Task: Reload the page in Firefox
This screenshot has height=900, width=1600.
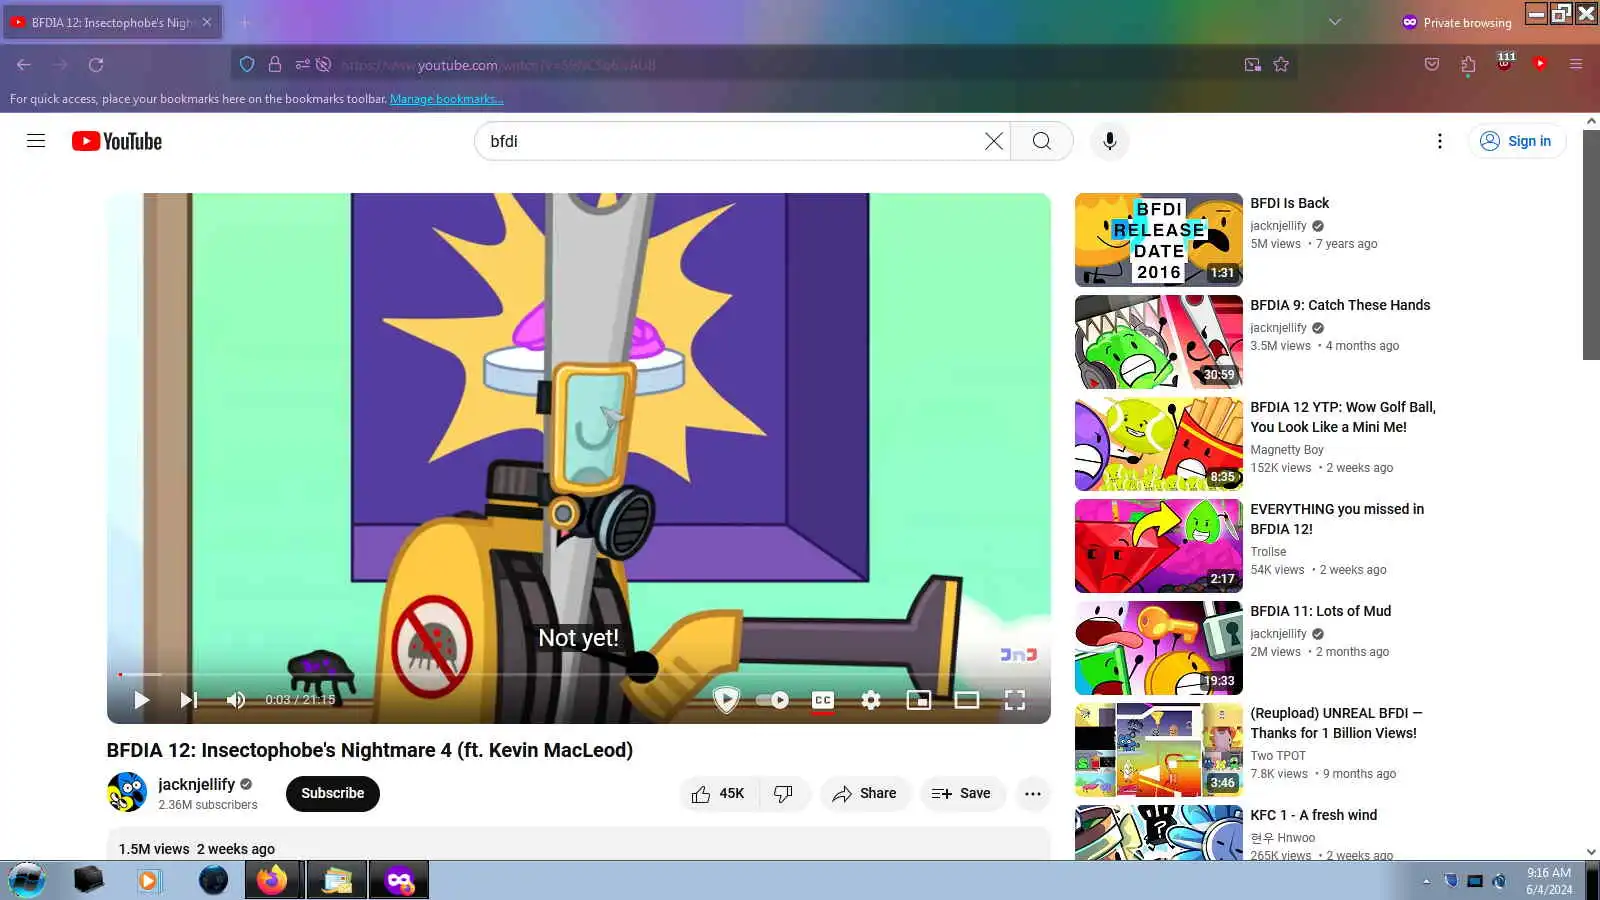Action: (x=96, y=65)
